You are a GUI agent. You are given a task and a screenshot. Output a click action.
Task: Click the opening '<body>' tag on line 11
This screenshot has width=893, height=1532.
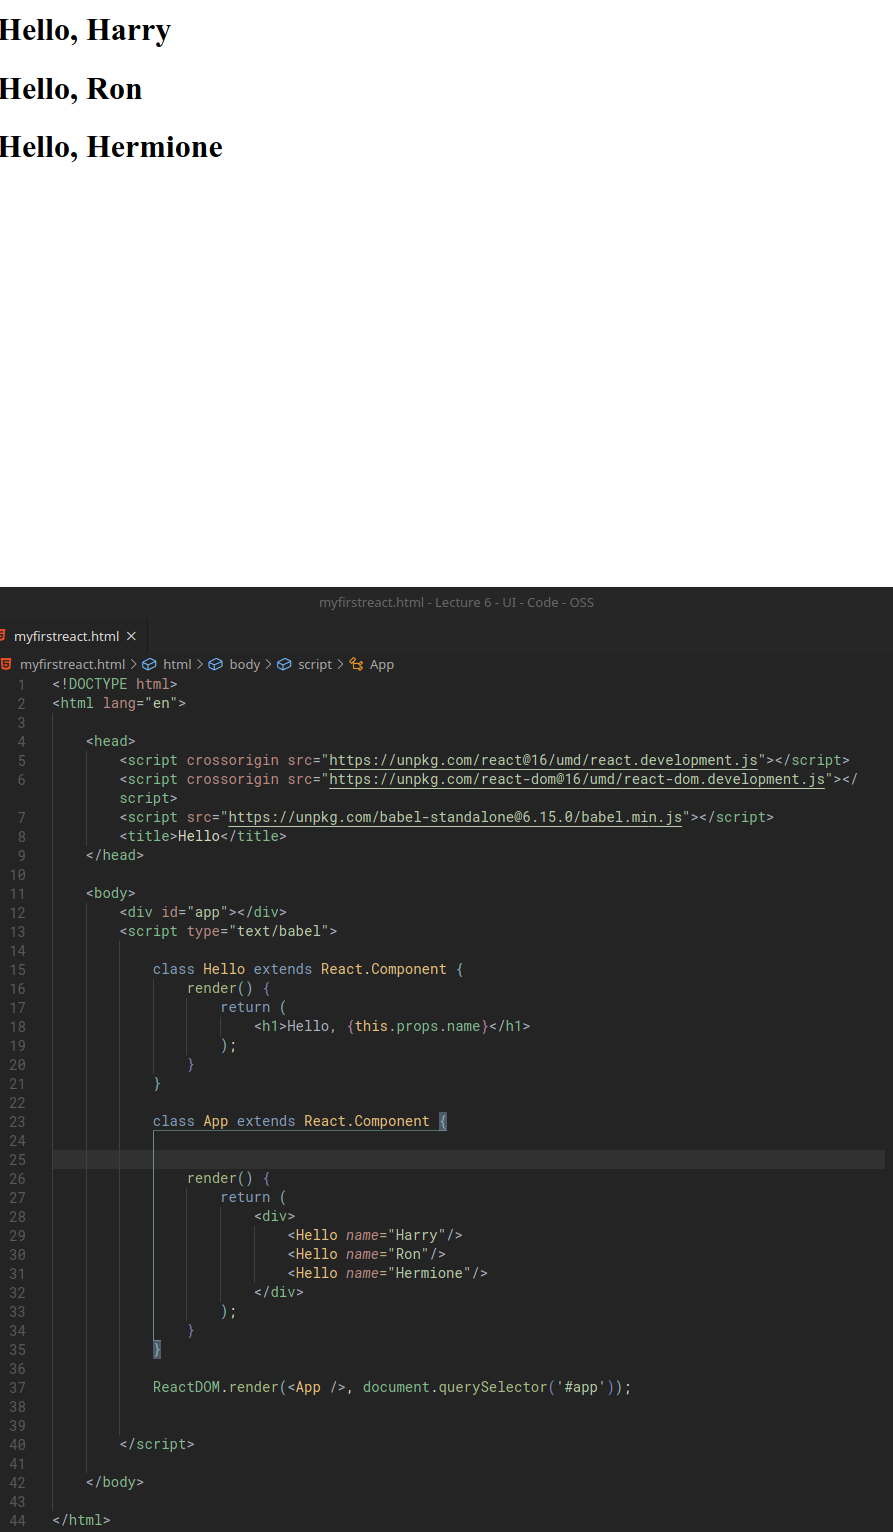point(111,893)
